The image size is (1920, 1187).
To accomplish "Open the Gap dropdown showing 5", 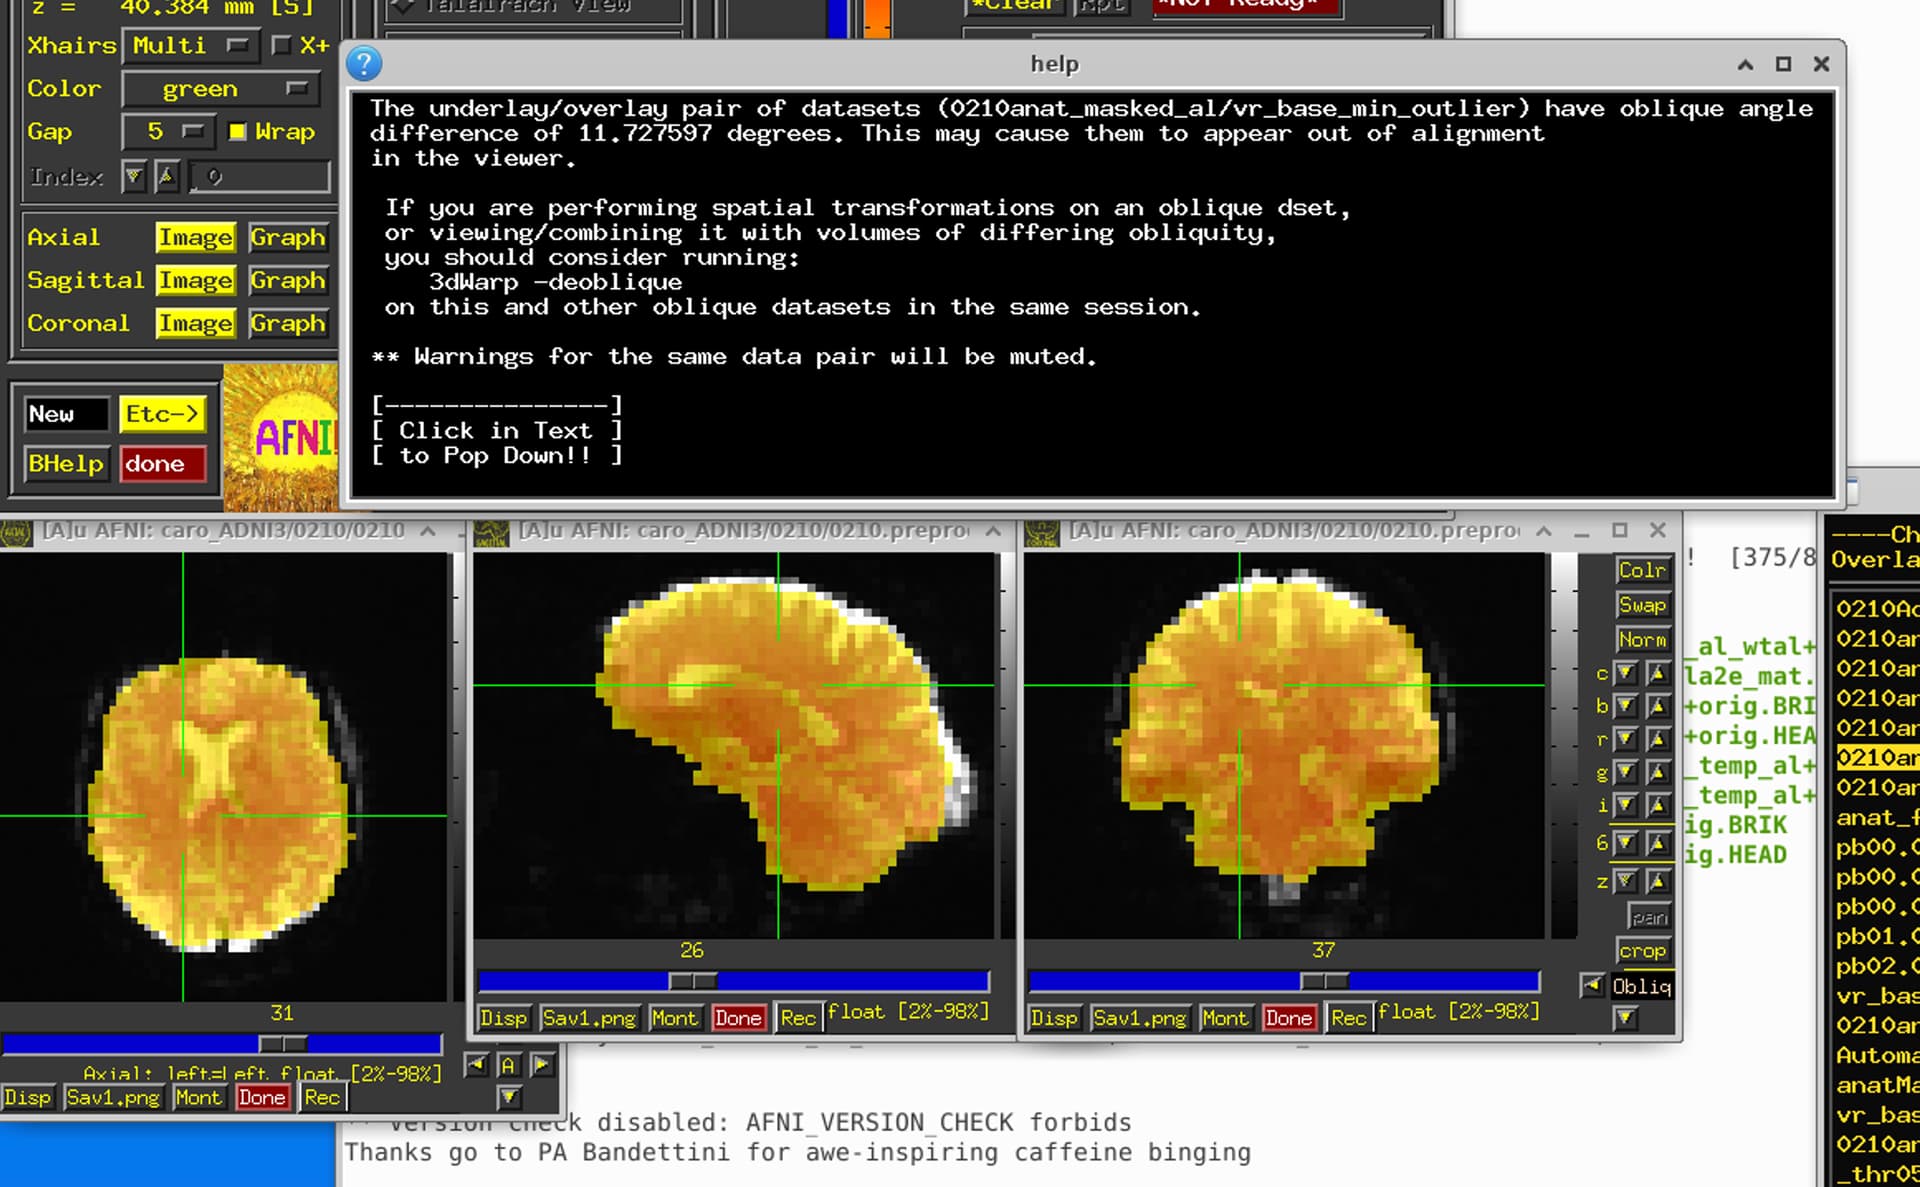I will click(x=170, y=131).
